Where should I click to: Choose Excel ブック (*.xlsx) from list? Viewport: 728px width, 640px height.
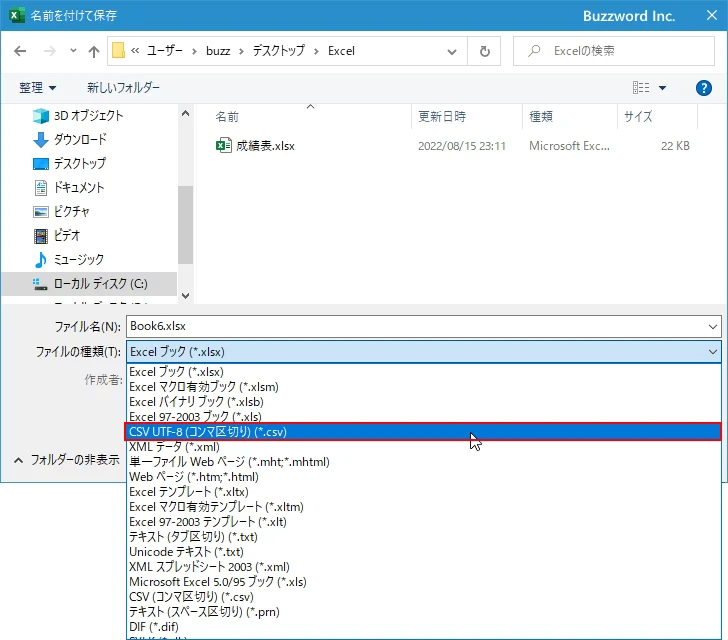[x=423, y=372]
